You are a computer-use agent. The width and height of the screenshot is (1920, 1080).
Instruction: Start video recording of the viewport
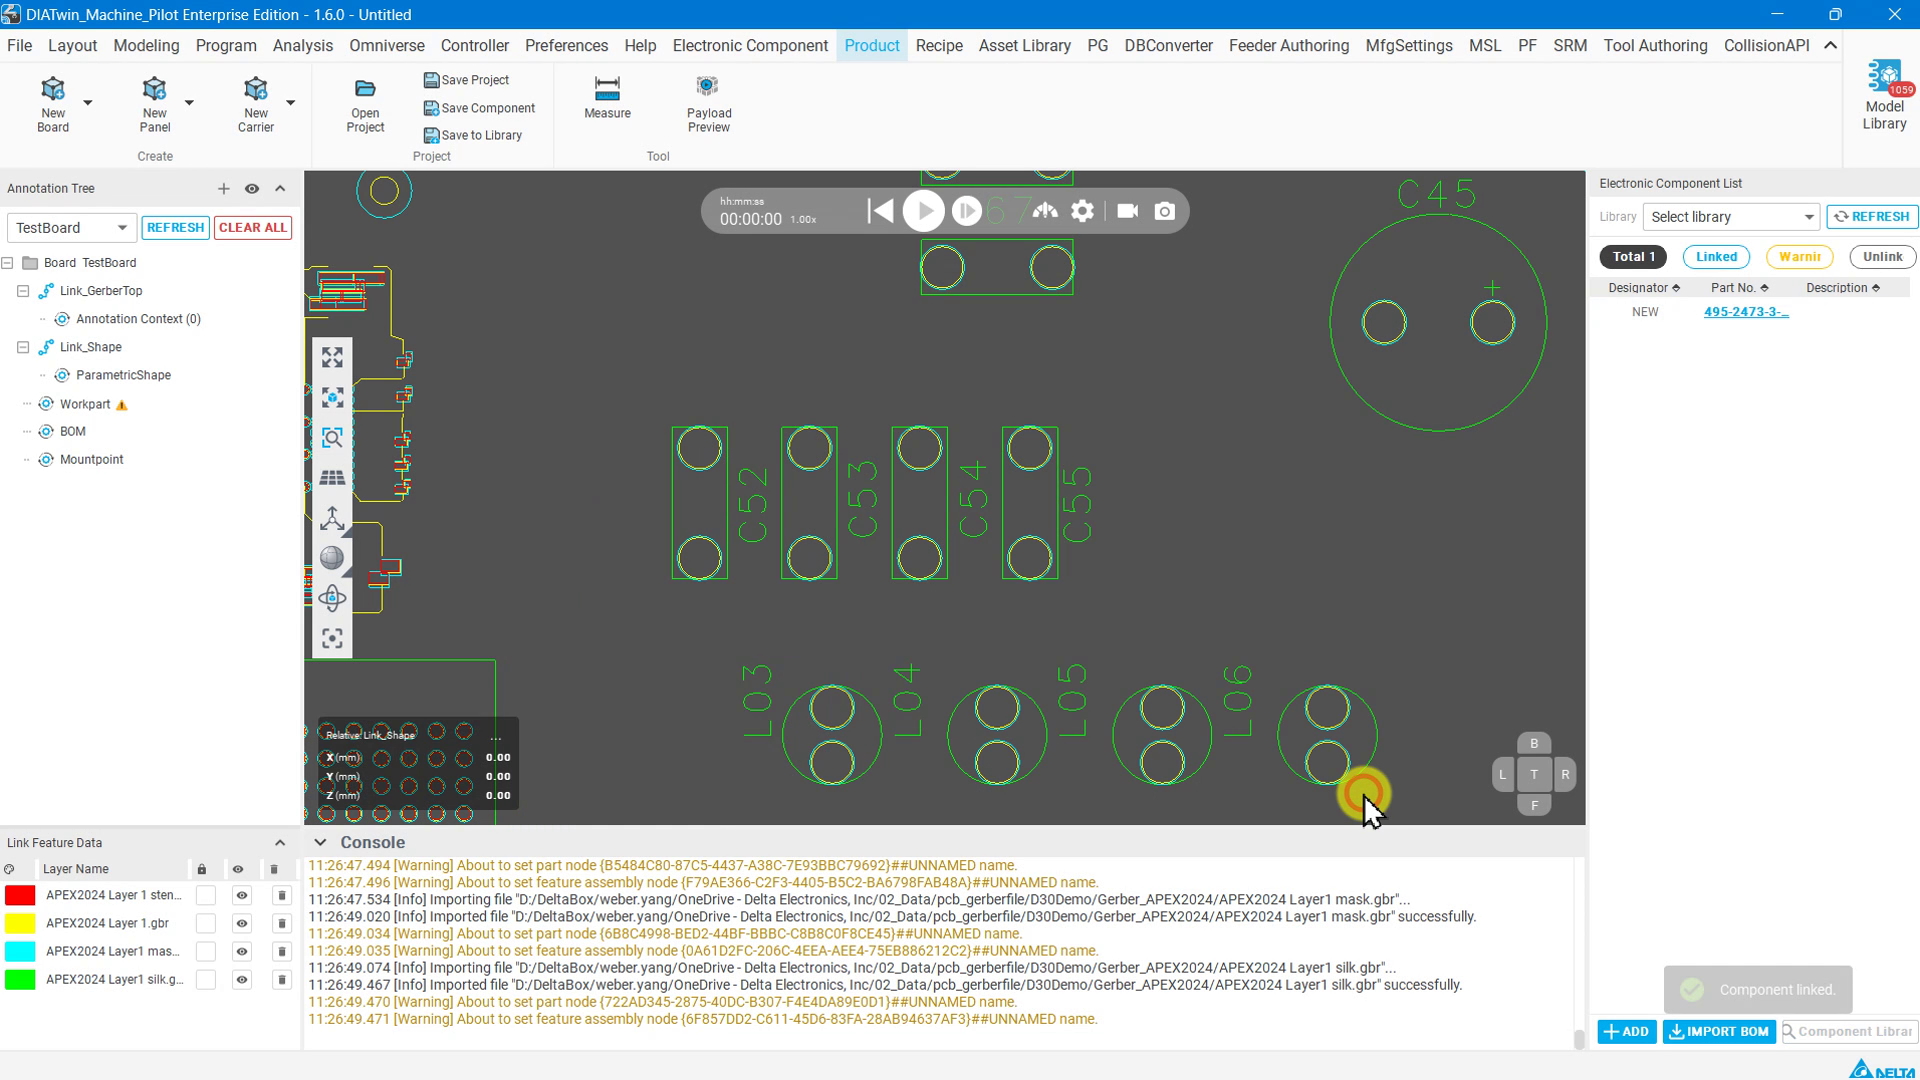pyautogui.click(x=1127, y=211)
